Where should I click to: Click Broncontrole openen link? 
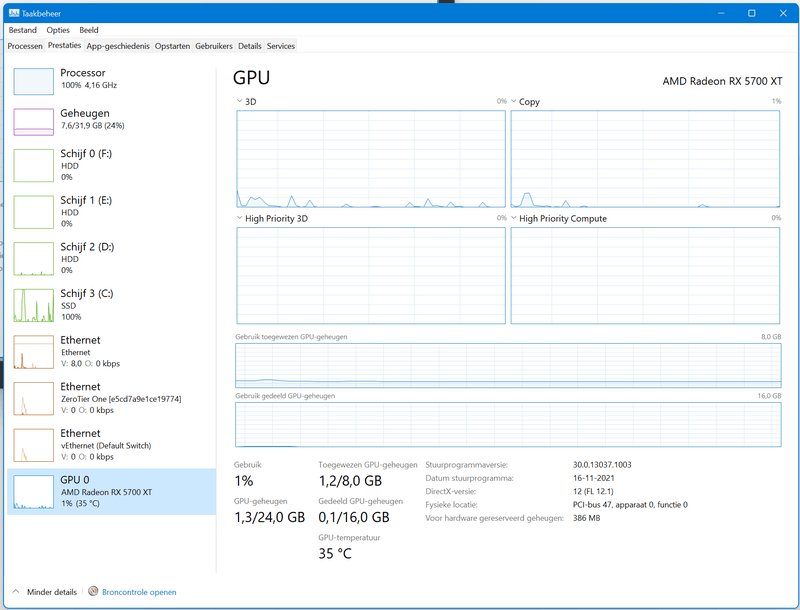pos(139,592)
